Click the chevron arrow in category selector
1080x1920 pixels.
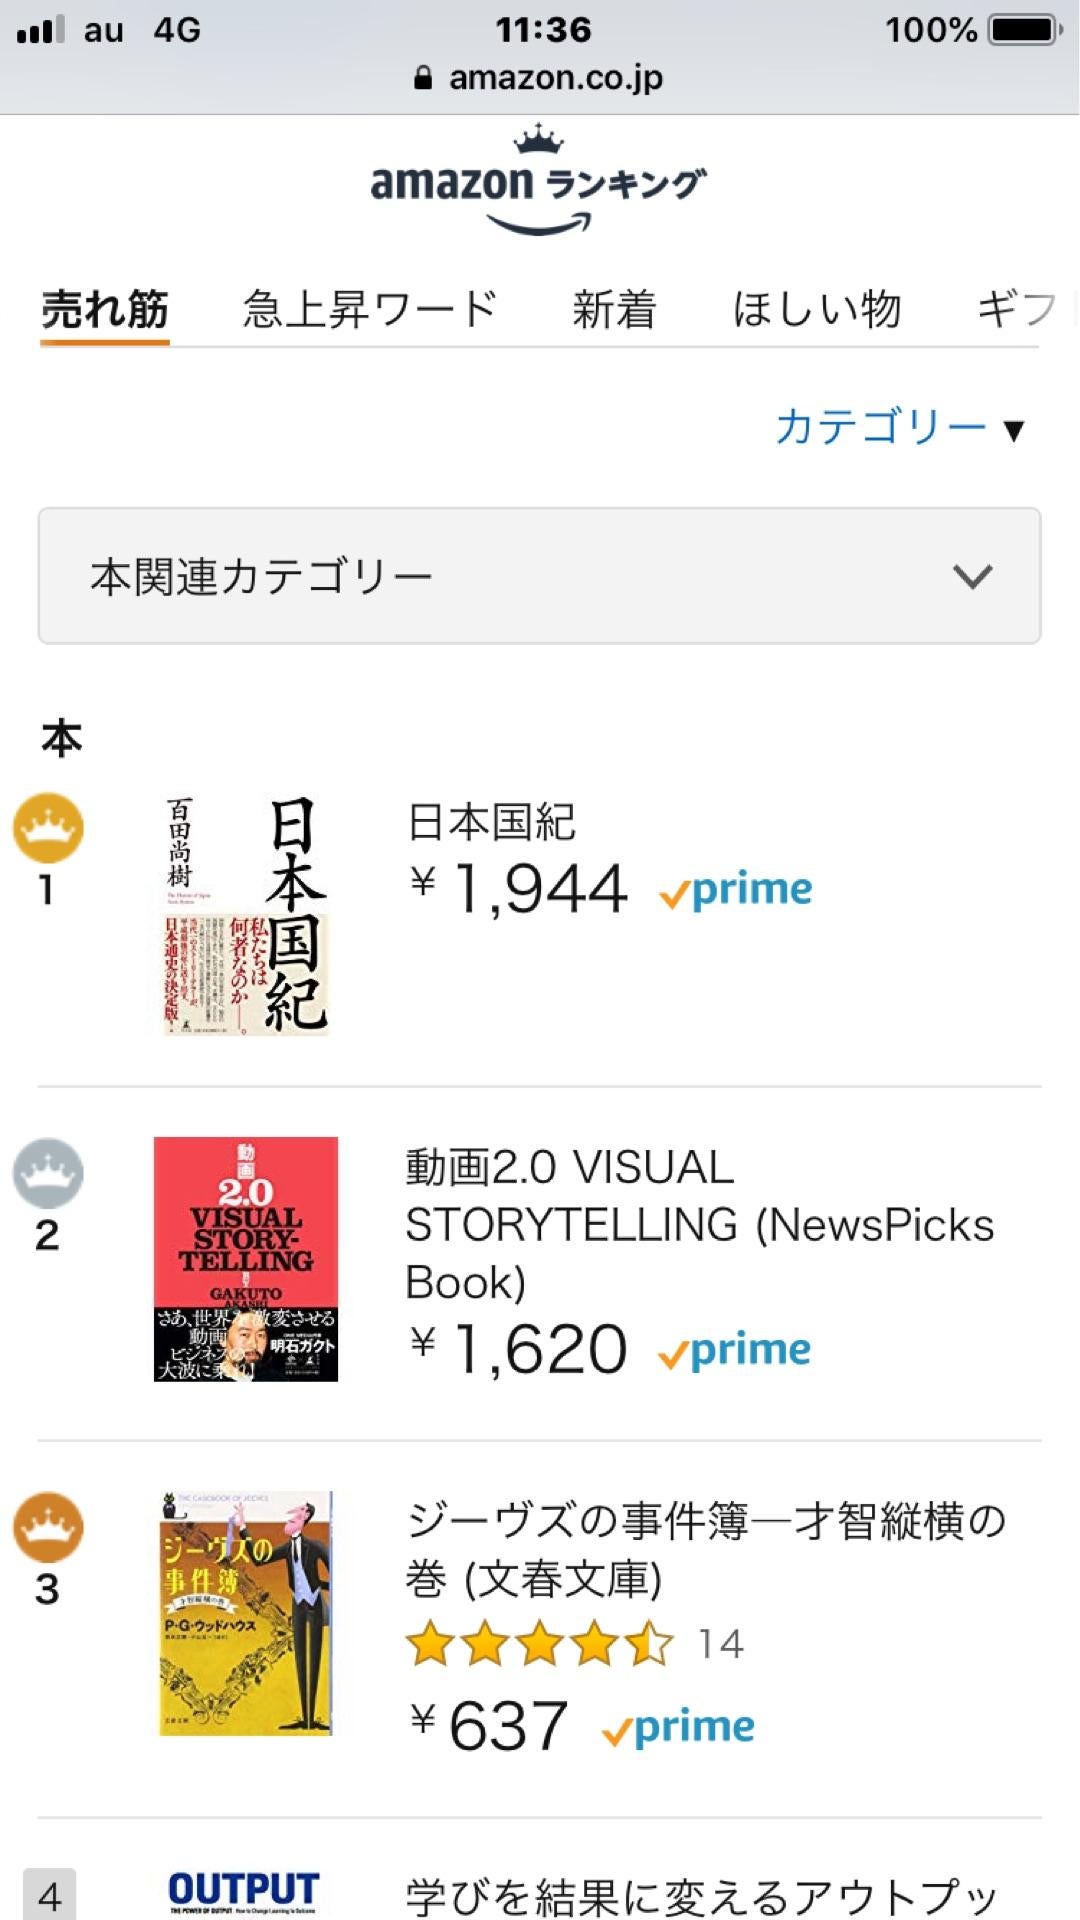972,576
